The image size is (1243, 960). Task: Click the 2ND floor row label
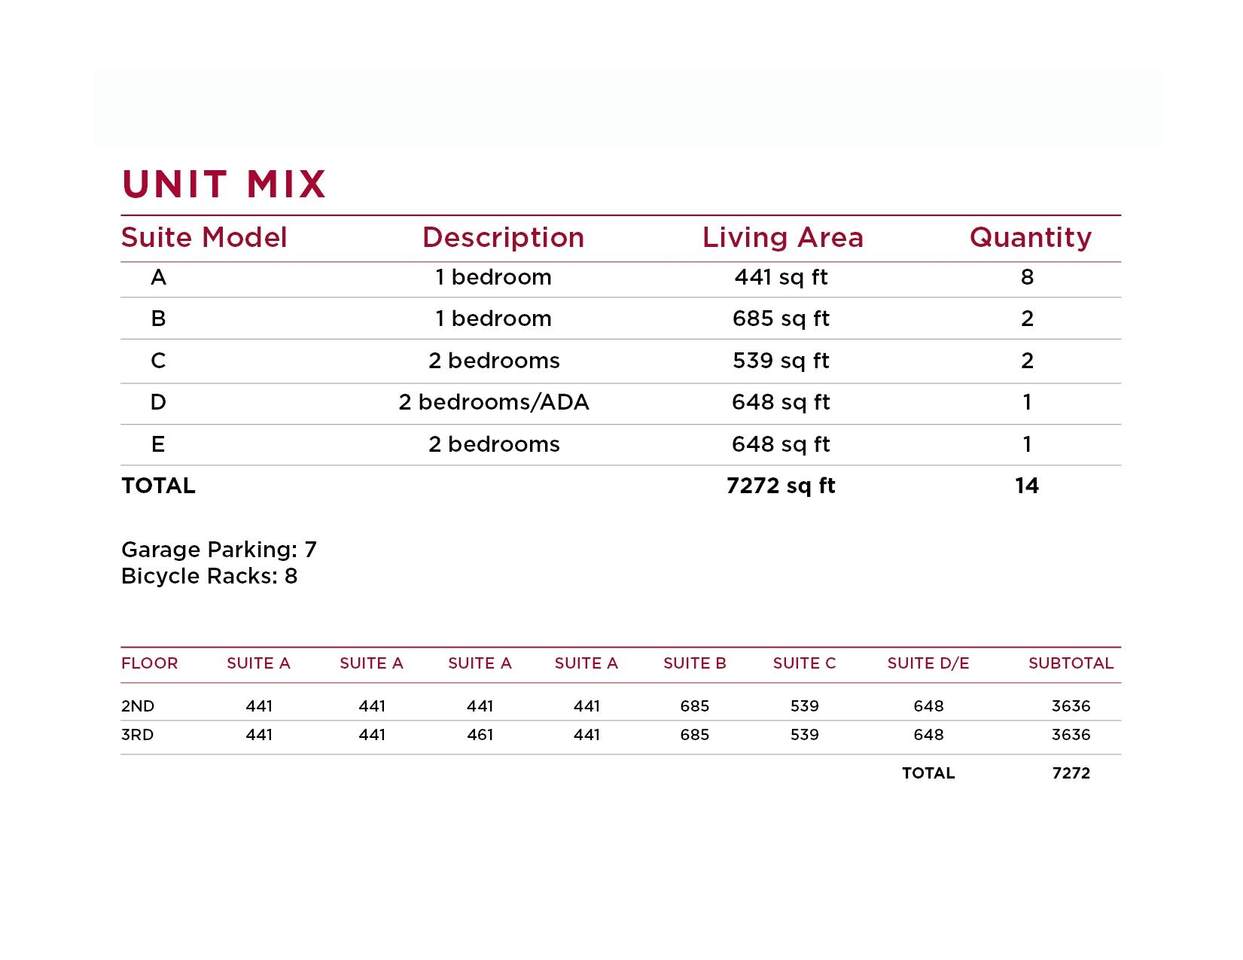tap(138, 706)
